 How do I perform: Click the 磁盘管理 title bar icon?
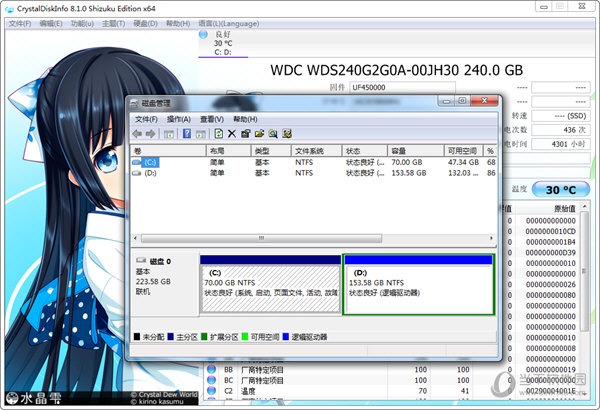pos(134,103)
